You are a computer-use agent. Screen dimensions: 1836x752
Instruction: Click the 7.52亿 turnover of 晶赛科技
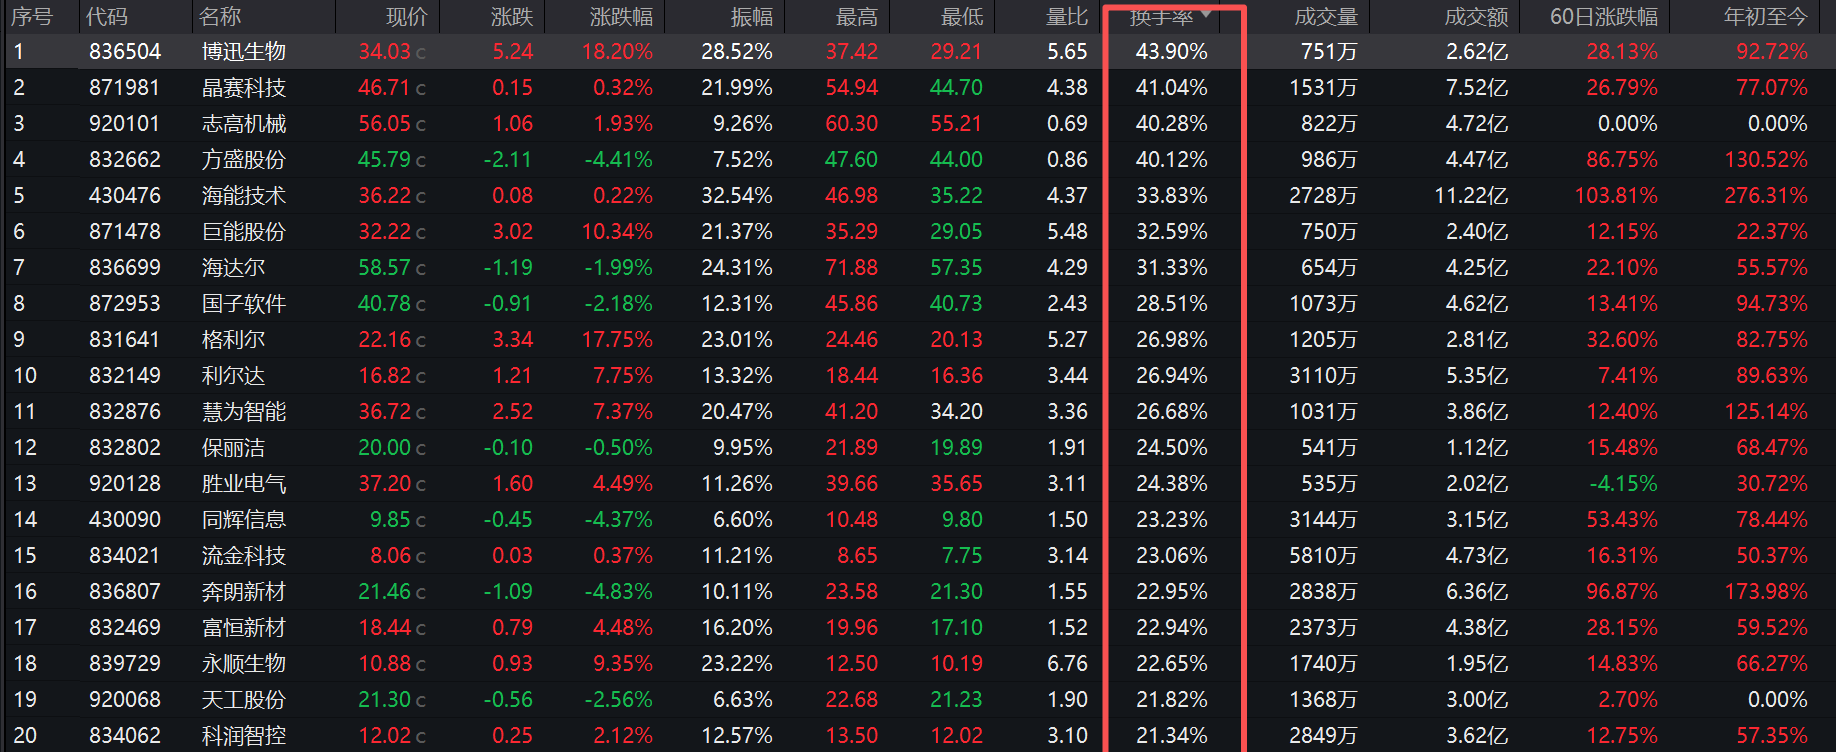pyautogui.click(x=1477, y=88)
